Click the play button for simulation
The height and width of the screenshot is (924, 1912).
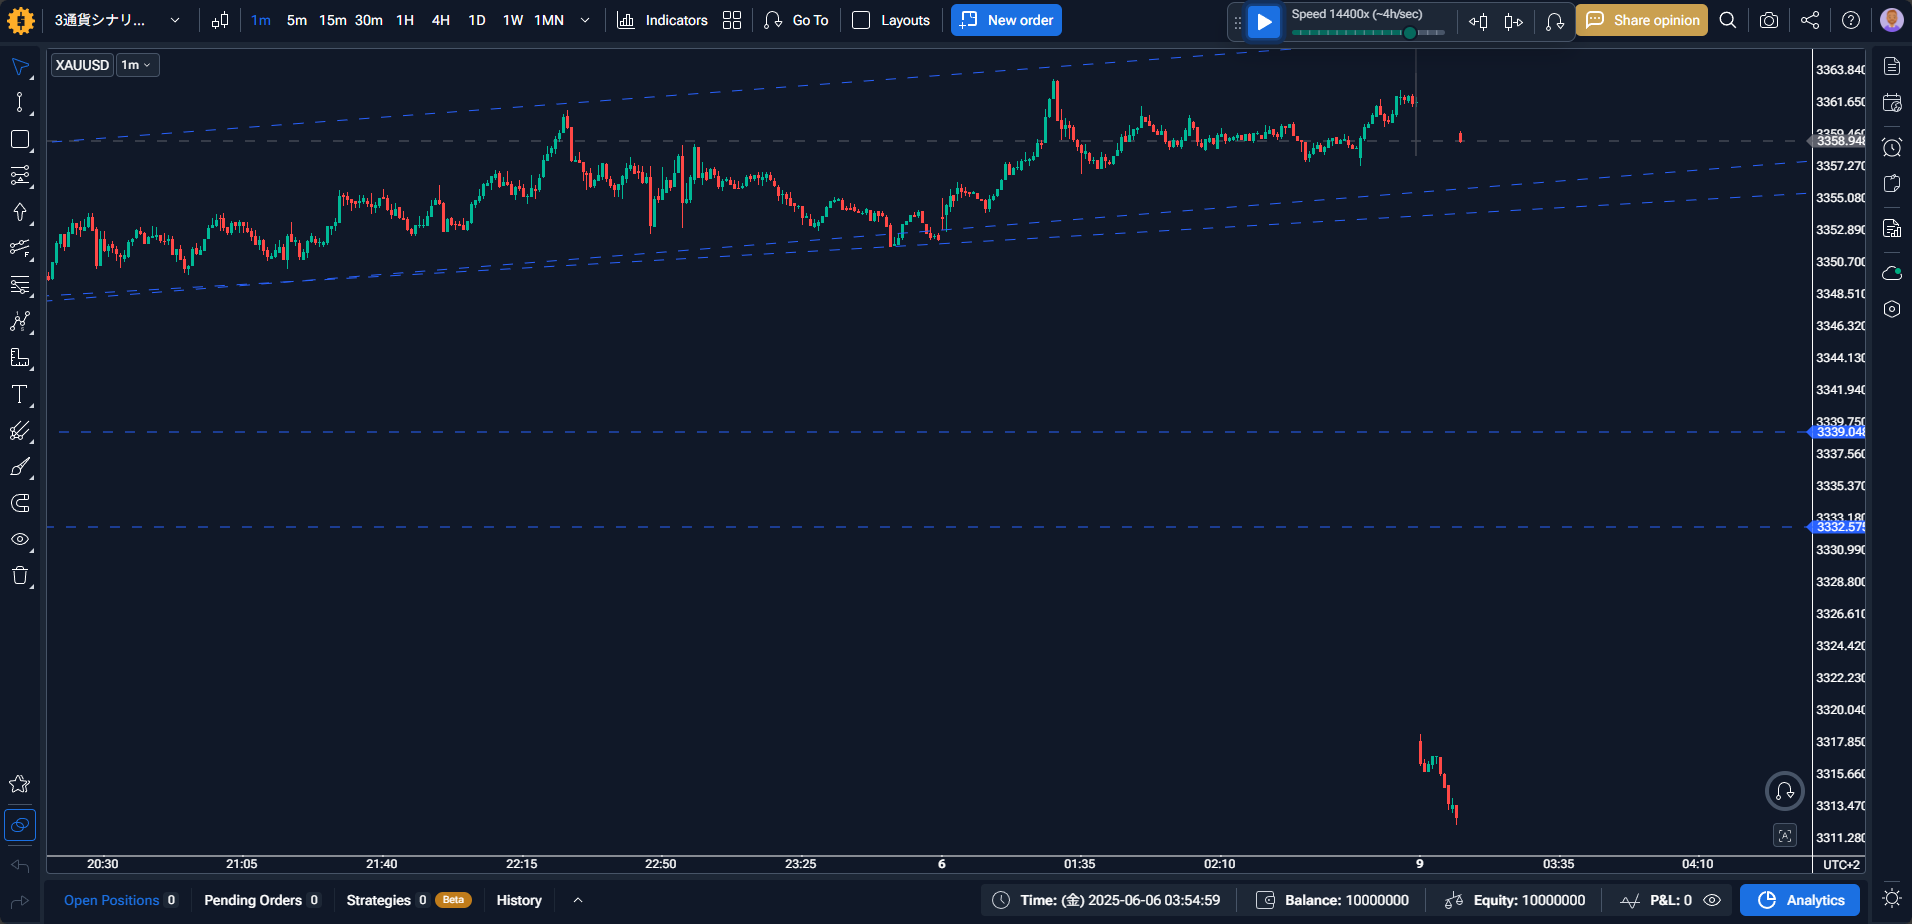(1264, 21)
